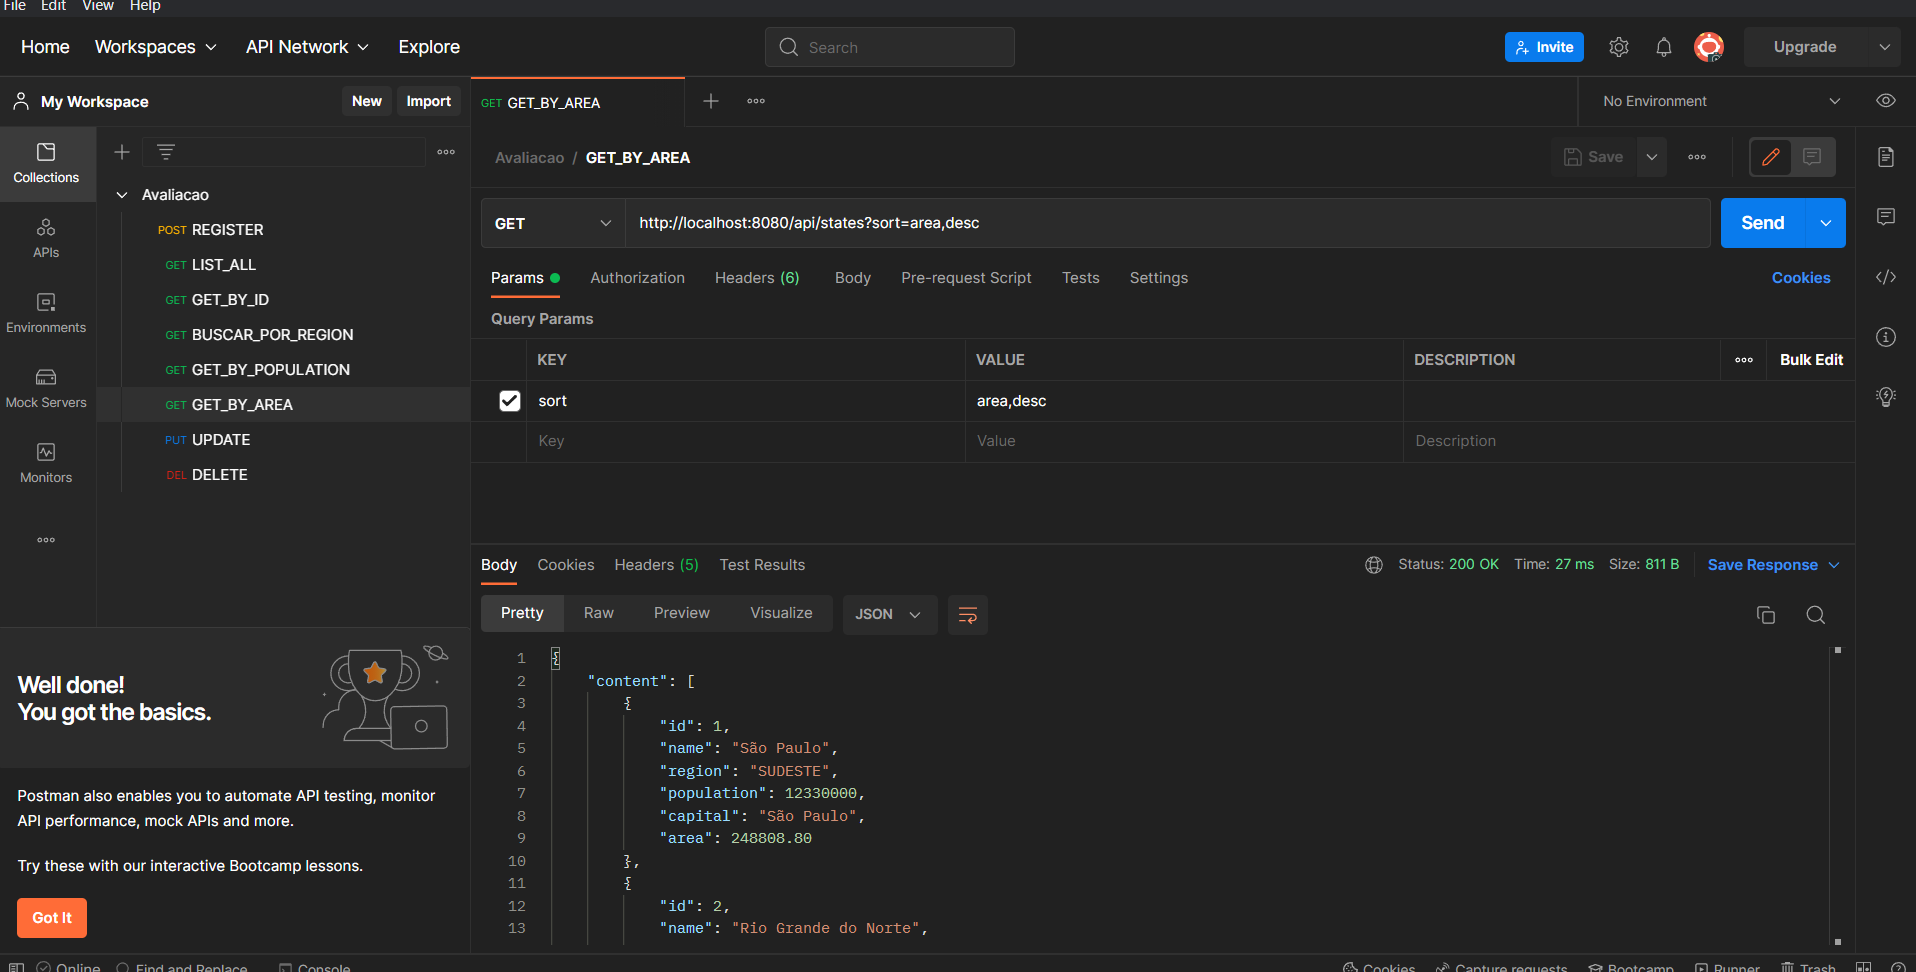Open collections panel more options menu
This screenshot has height=972, width=1916.
pos(446,152)
